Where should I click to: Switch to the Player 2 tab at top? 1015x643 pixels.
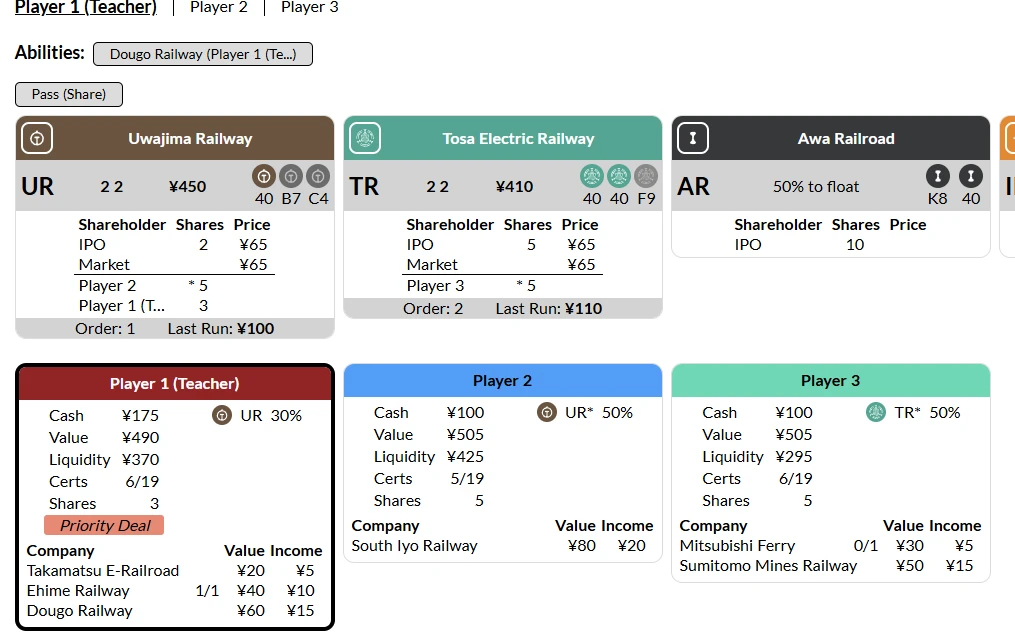pos(219,8)
